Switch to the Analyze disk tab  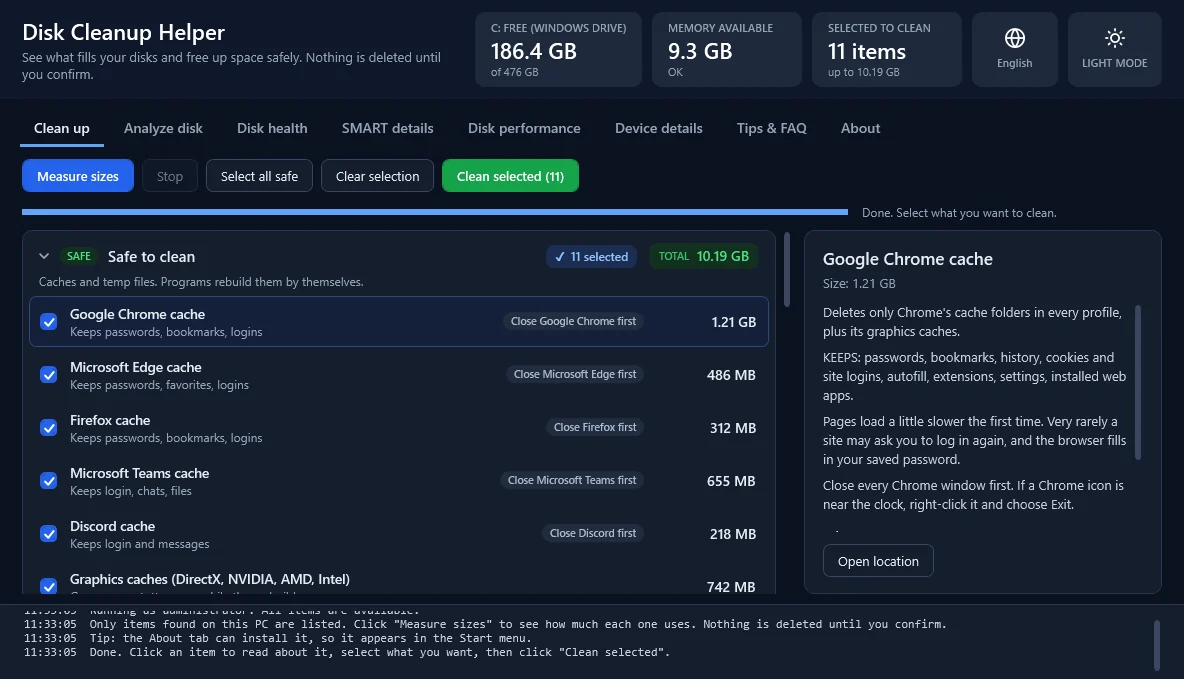pyautogui.click(x=163, y=128)
